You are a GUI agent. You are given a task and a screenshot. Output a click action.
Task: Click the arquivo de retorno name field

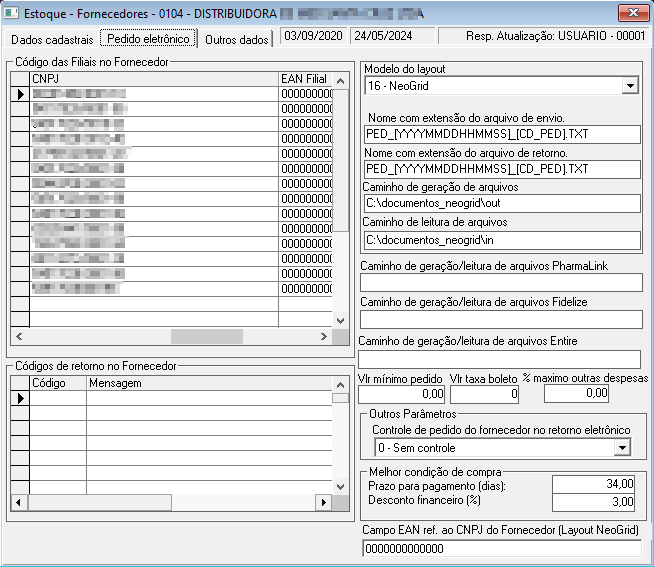click(x=502, y=169)
